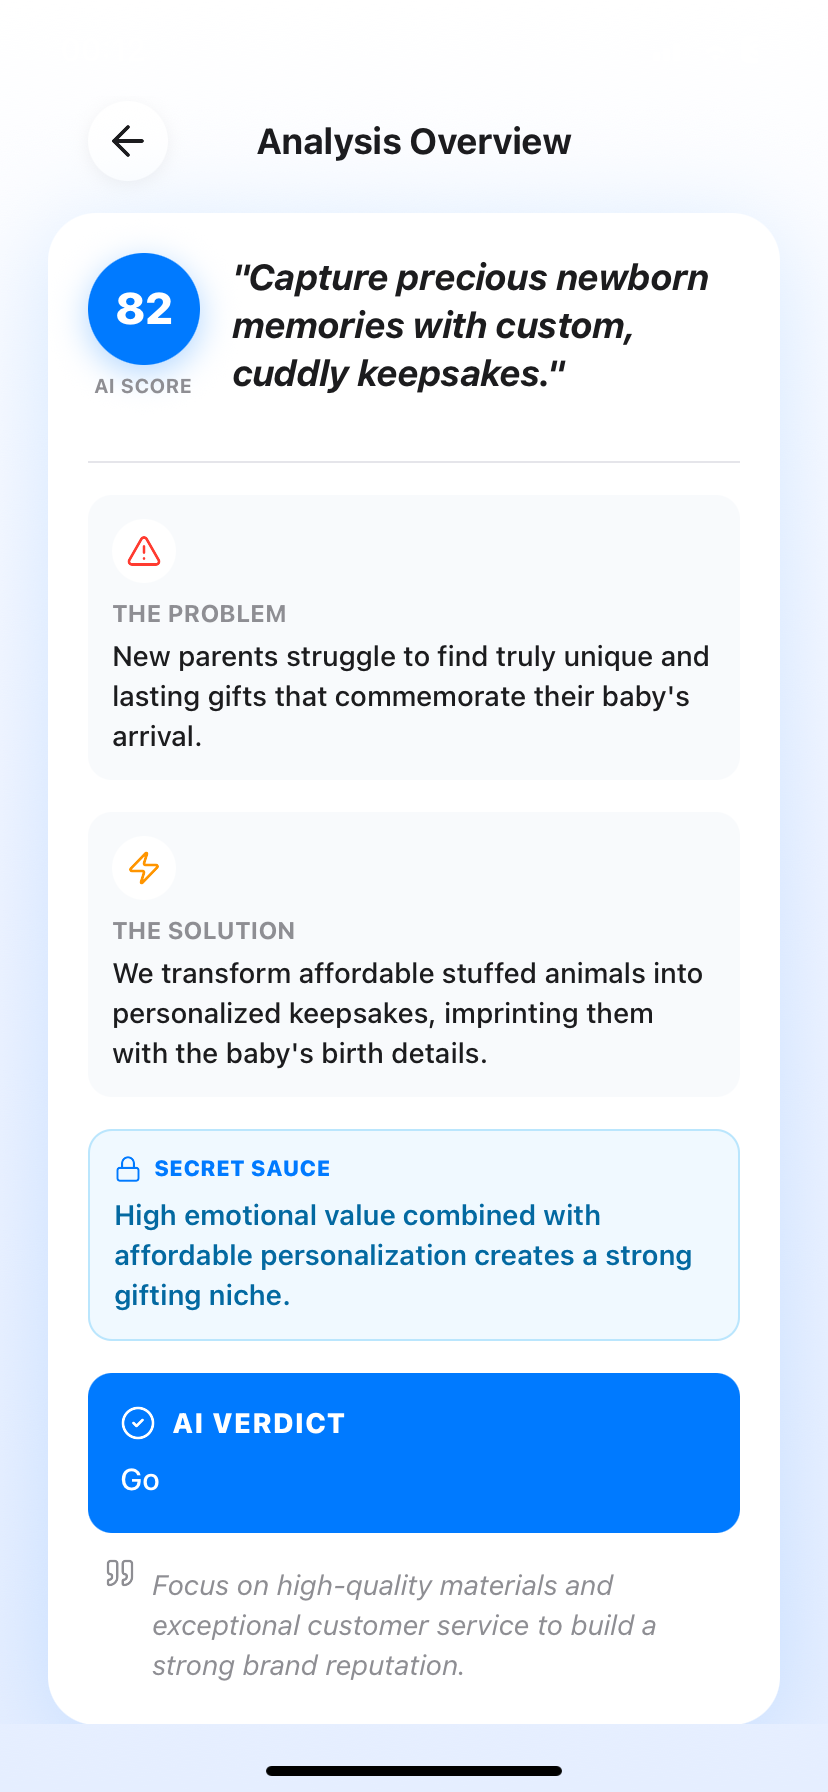Image resolution: width=828 pixels, height=1792 pixels.
Task: Collapse the Problem description
Action: coord(410,695)
